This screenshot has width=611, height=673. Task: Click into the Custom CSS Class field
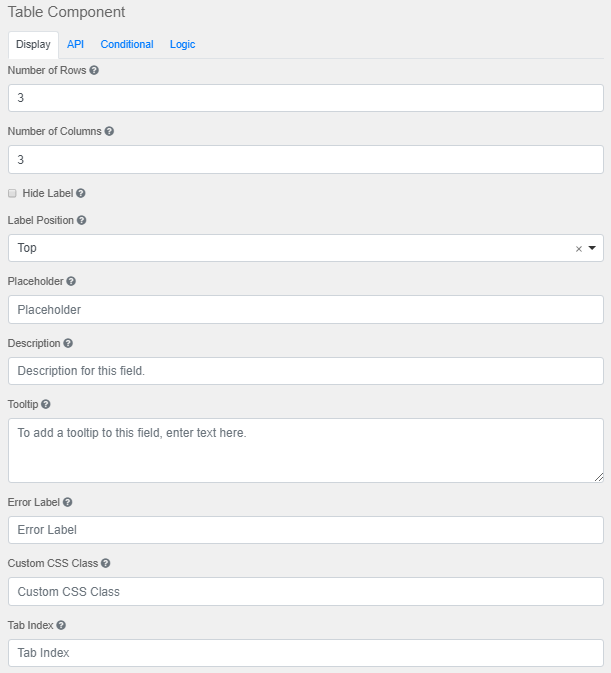305,591
